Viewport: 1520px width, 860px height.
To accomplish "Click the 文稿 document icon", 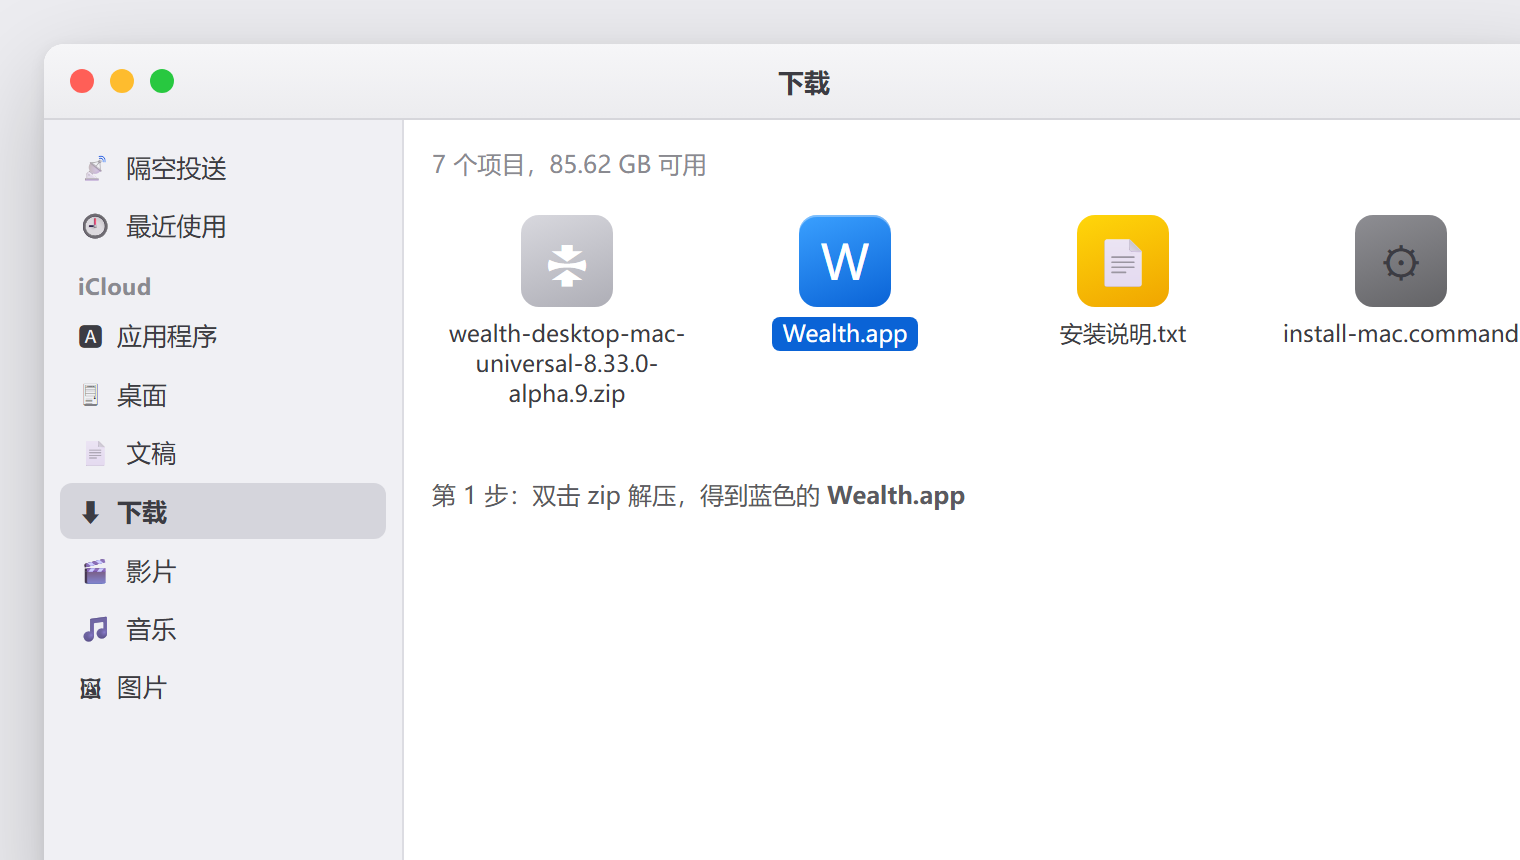I will (x=95, y=454).
